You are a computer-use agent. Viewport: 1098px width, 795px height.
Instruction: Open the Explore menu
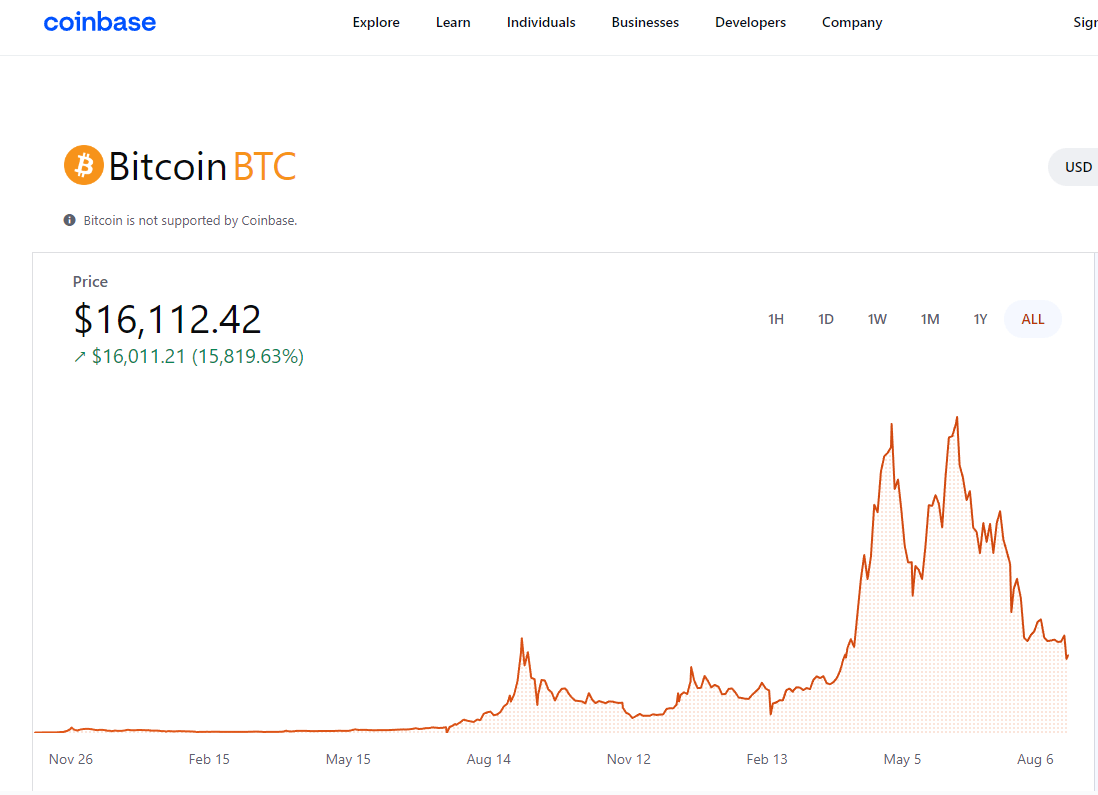pyautogui.click(x=375, y=21)
